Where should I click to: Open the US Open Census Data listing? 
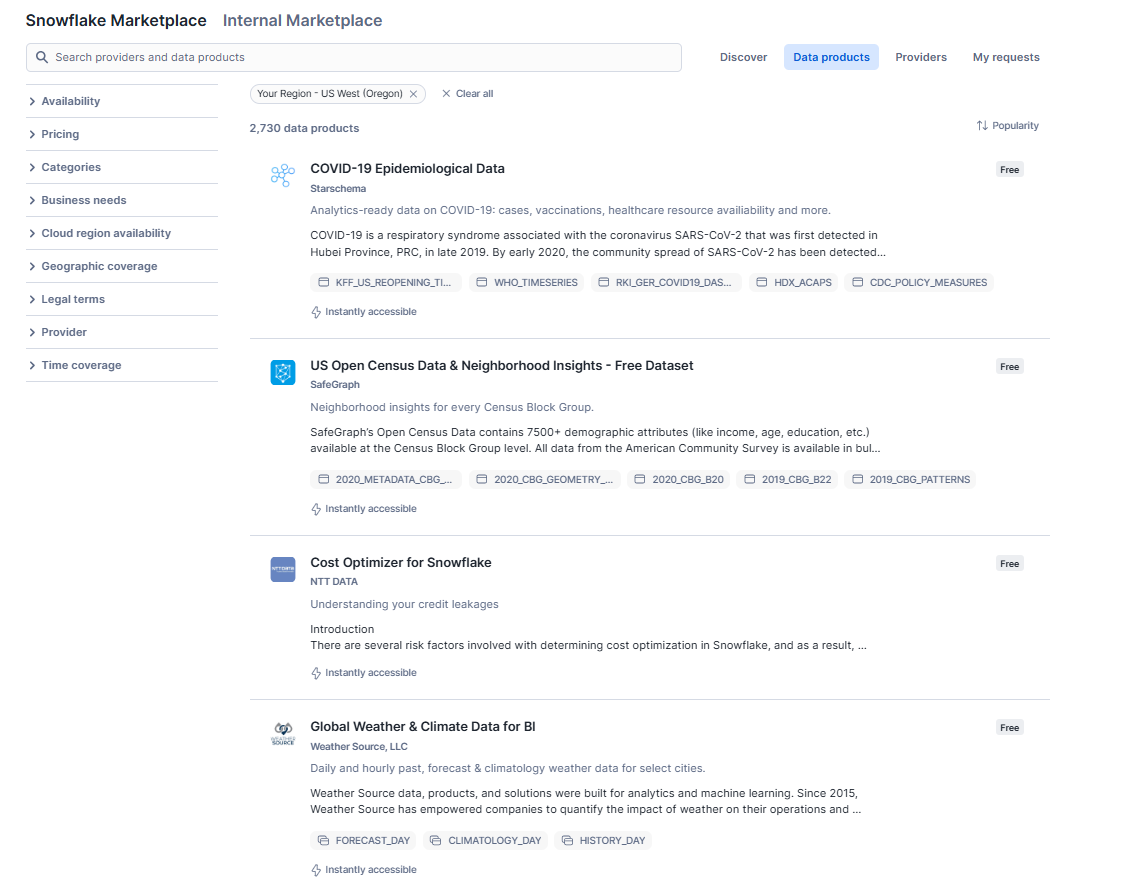[502, 366]
